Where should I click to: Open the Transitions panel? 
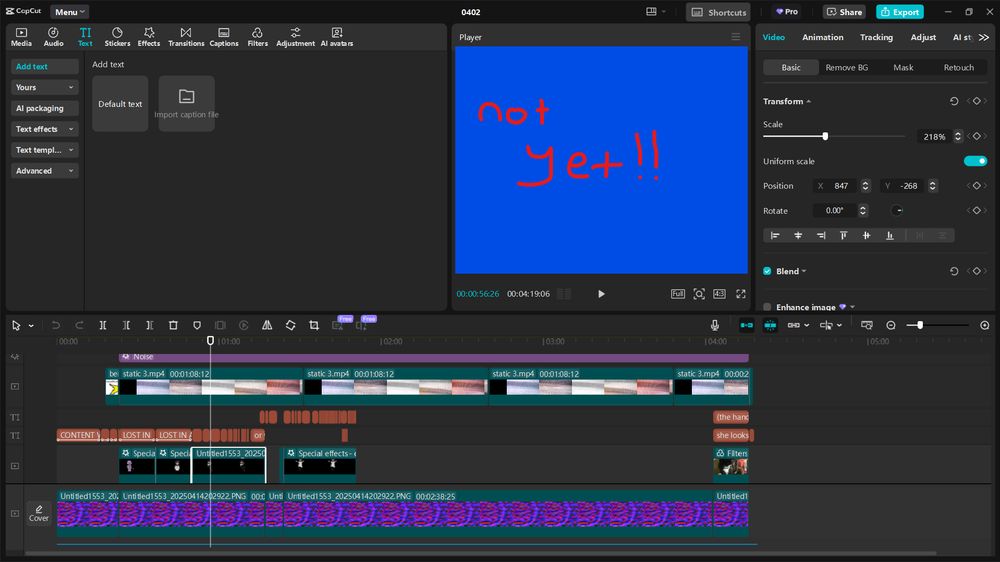click(x=186, y=37)
